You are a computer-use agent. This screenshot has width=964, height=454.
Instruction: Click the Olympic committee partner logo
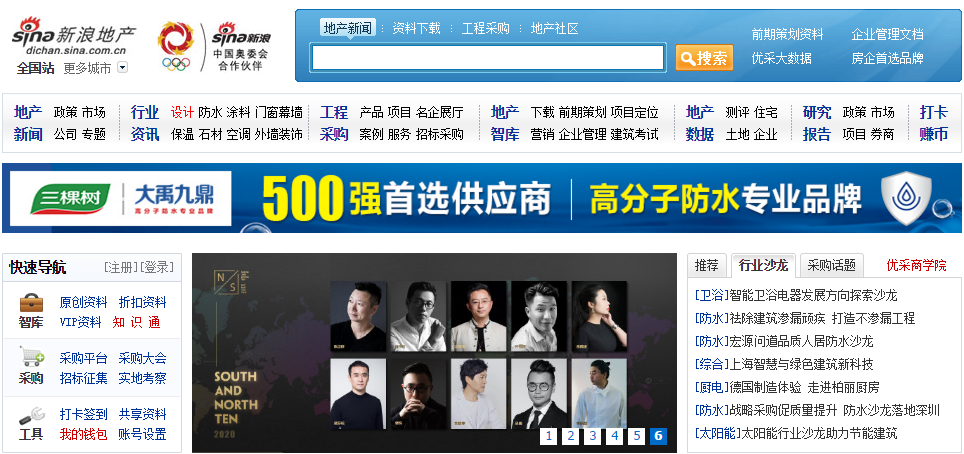coord(214,47)
